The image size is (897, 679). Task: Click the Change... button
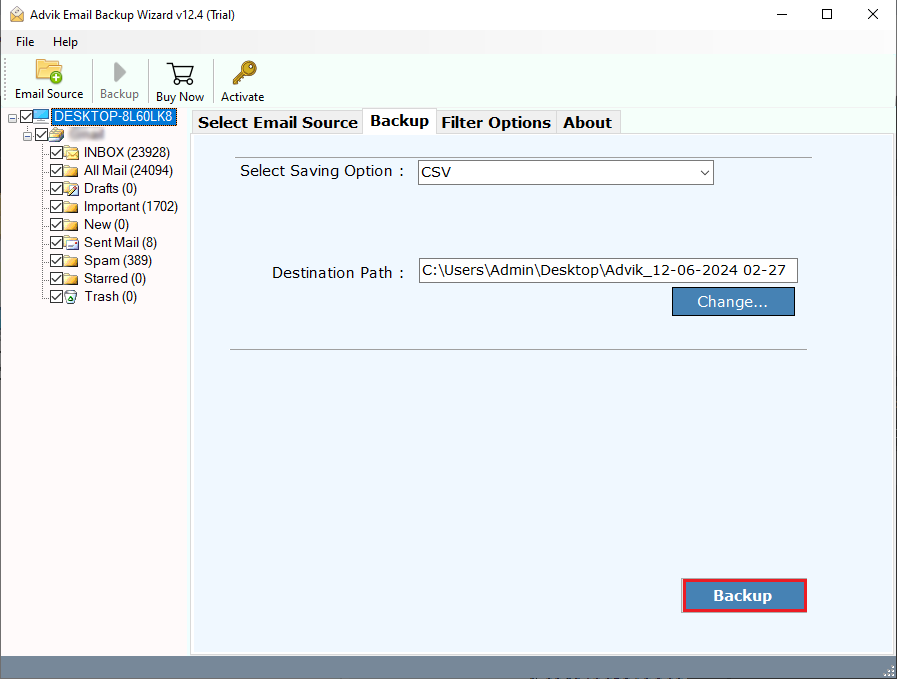point(733,301)
